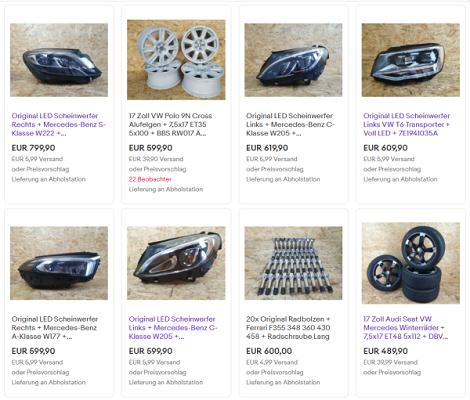The image size is (470, 400).
Task: Open the Mercedes S-Klasse W222 headlight photo
Action: (x=59, y=60)
